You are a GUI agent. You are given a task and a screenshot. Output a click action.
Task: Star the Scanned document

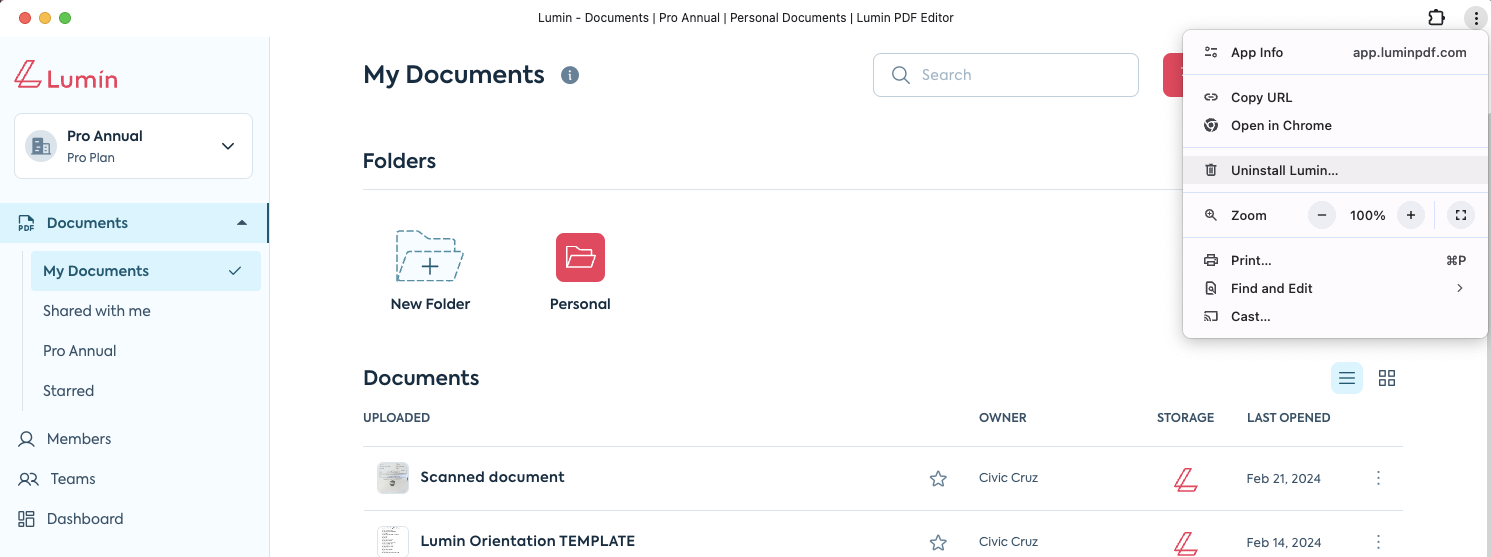pos(938,479)
